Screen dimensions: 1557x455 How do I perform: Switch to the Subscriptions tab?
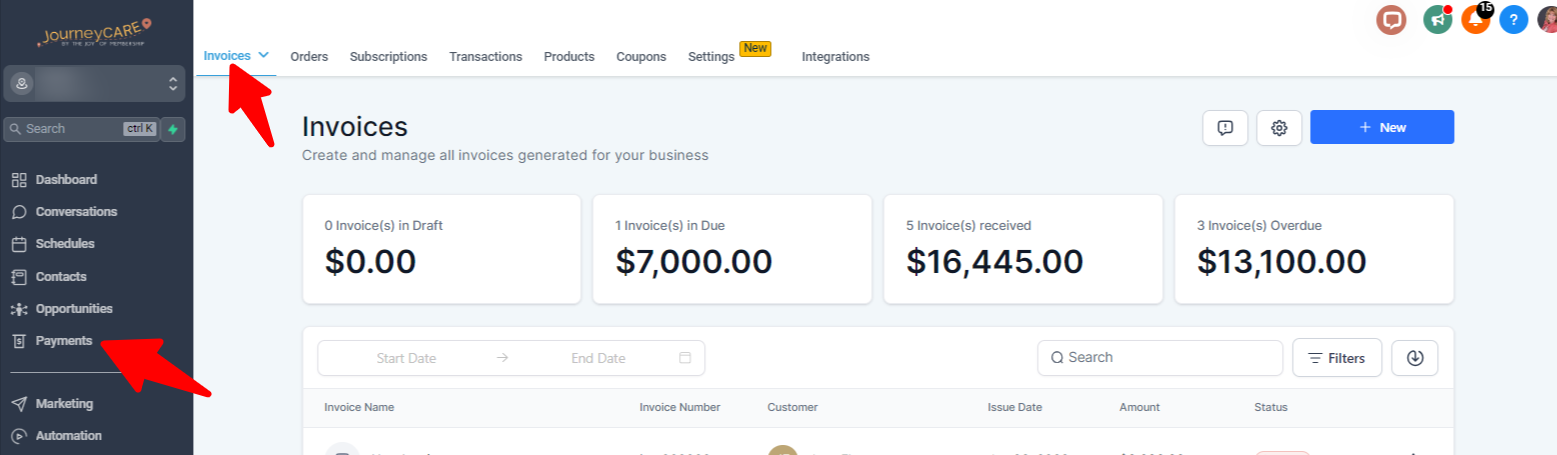click(x=388, y=57)
